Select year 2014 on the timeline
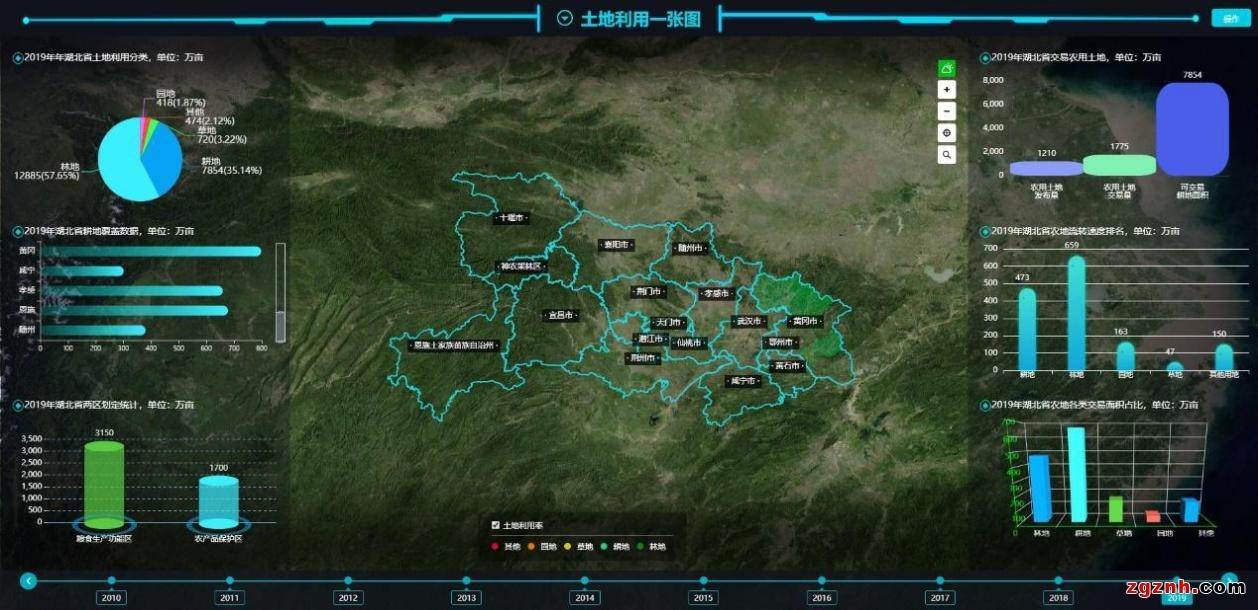This screenshot has width=1258, height=610. pos(585,597)
